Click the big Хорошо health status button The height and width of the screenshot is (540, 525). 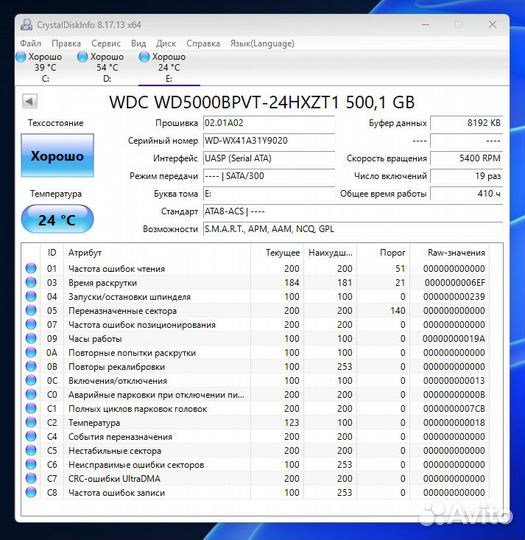[58, 156]
